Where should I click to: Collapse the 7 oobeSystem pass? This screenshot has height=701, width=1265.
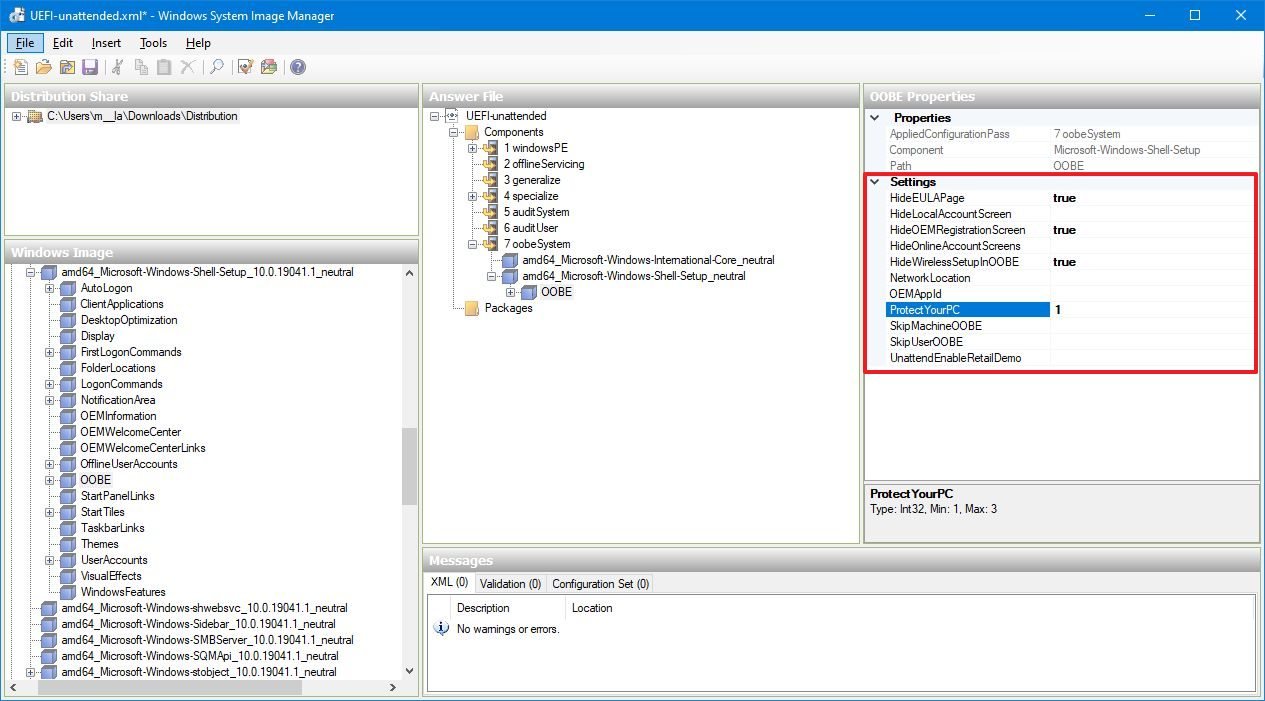[x=472, y=244]
